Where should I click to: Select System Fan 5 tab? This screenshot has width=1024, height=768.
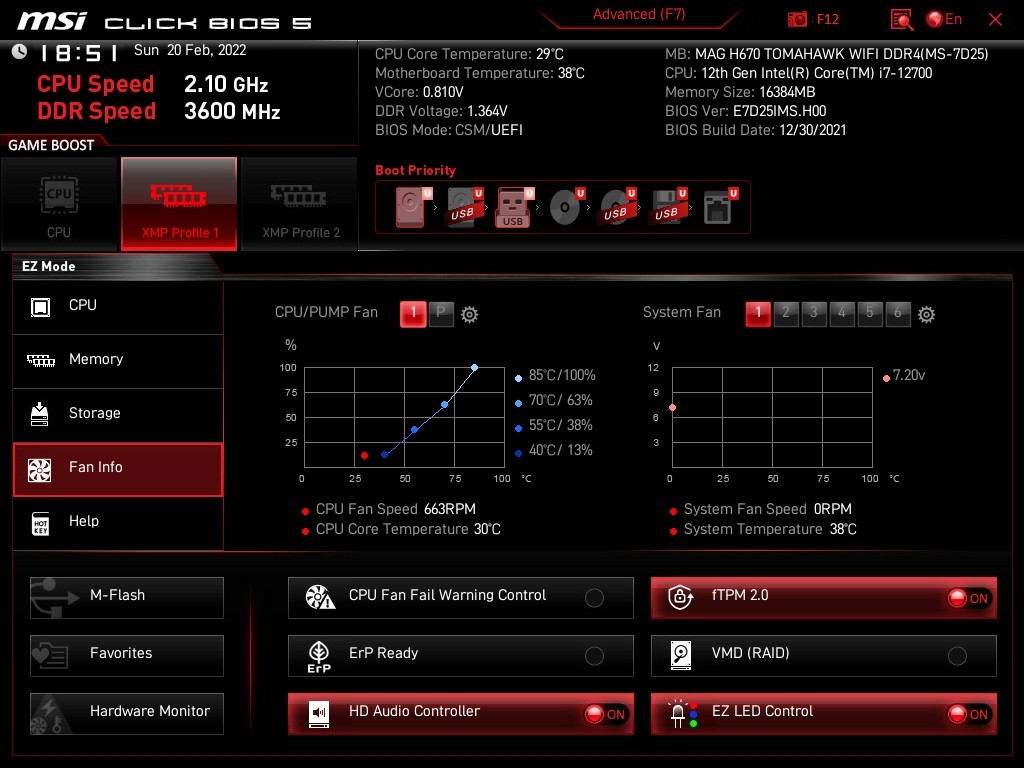coord(870,314)
